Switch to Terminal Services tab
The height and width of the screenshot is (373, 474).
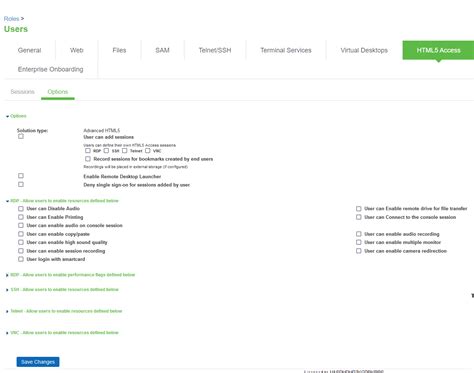[x=286, y=50]
